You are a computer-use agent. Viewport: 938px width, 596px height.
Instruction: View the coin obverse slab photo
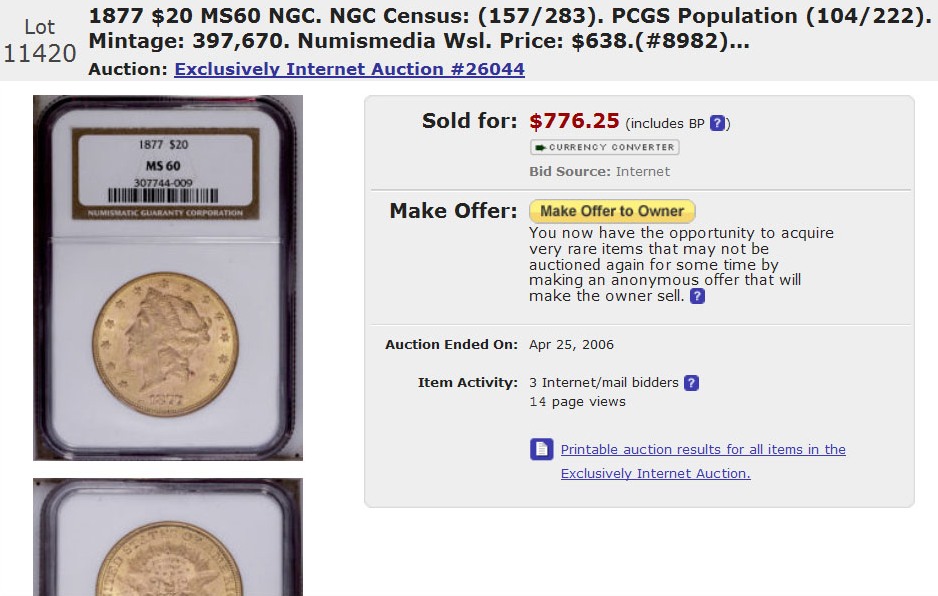168,278
